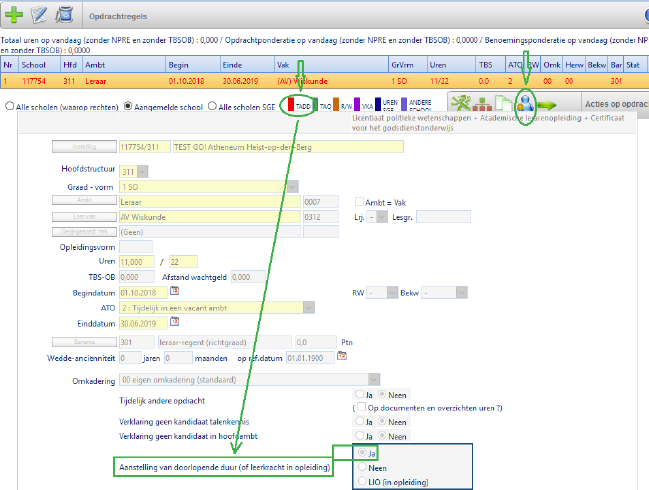Click the Instelling button
The image size is (649, 490).
(x=84, y=147)
